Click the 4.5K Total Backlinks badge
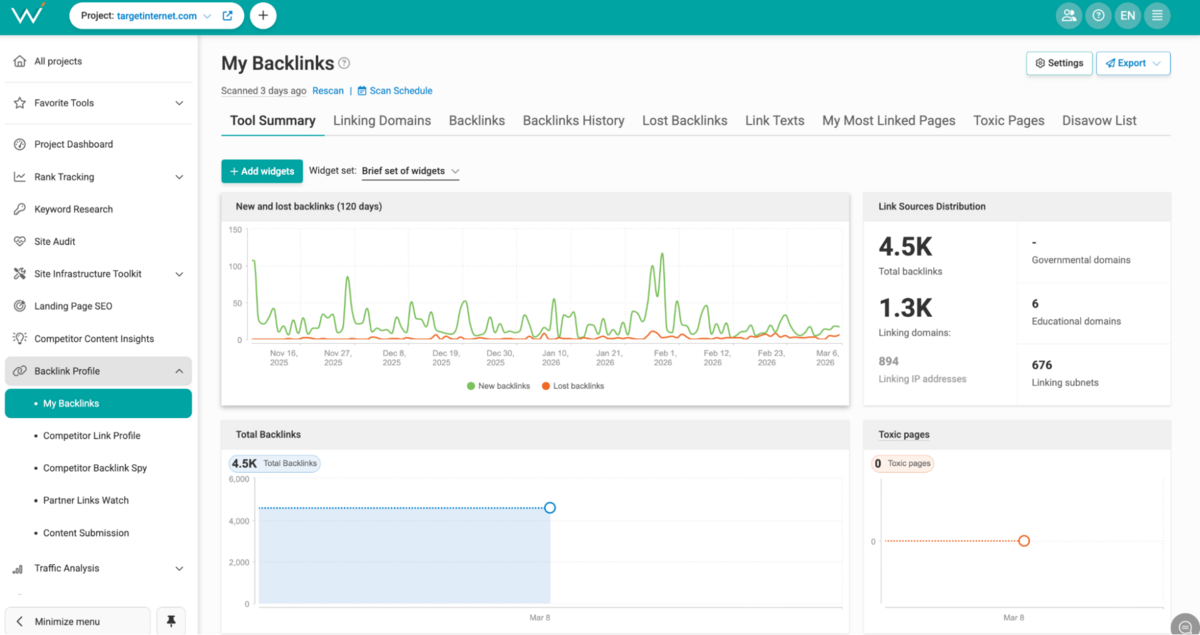The width and height of the screenshot is (1200, 635). click(275, 463)
